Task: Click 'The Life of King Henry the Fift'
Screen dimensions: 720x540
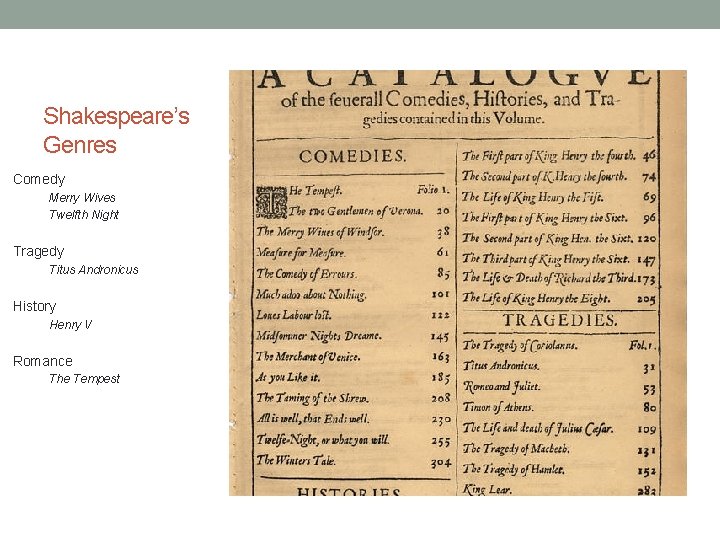Action: coord(533,197)
